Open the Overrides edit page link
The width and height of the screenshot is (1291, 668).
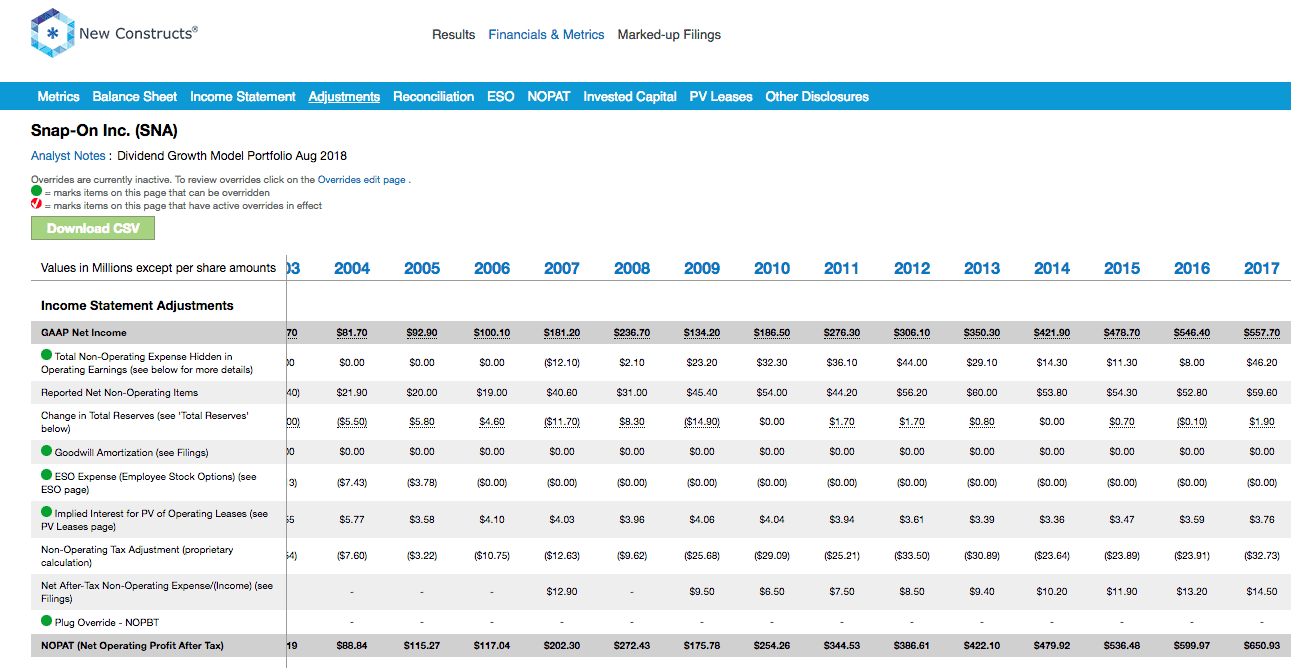tap(362, 180)
